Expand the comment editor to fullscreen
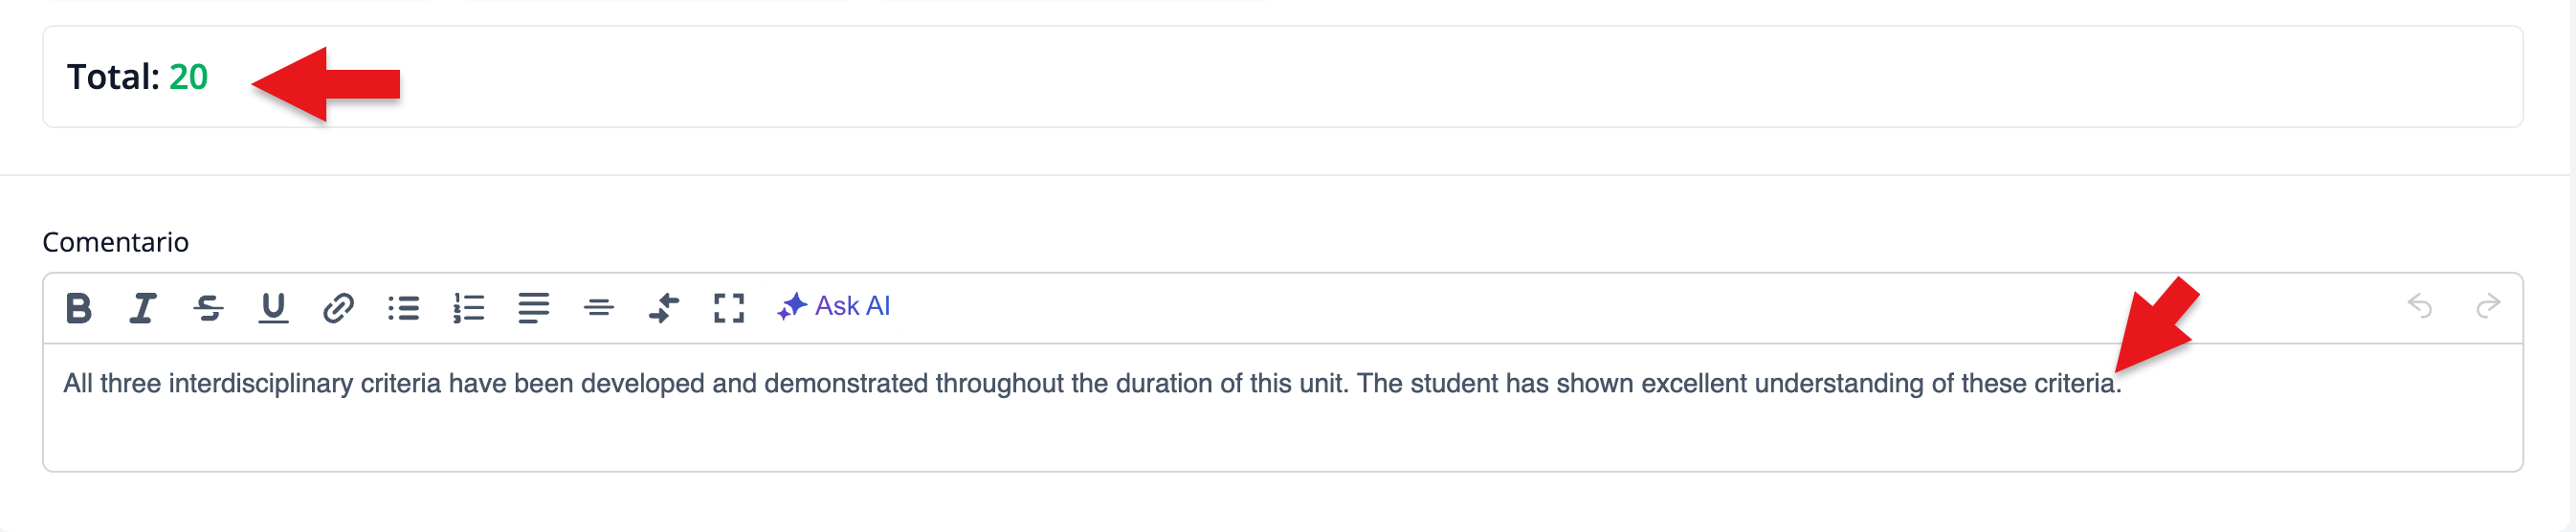This screenshot has height=532, width=2576. point(729,308)
